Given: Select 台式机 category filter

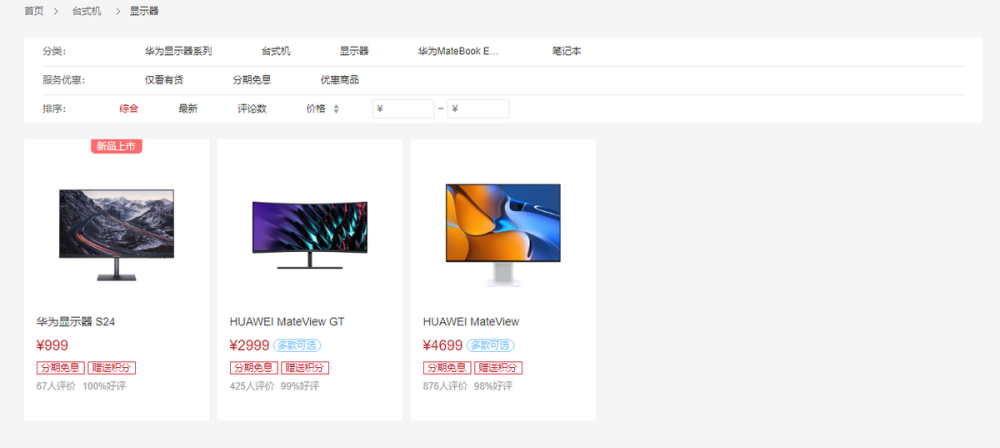Looking at the screenshot, I should point(276,52).
